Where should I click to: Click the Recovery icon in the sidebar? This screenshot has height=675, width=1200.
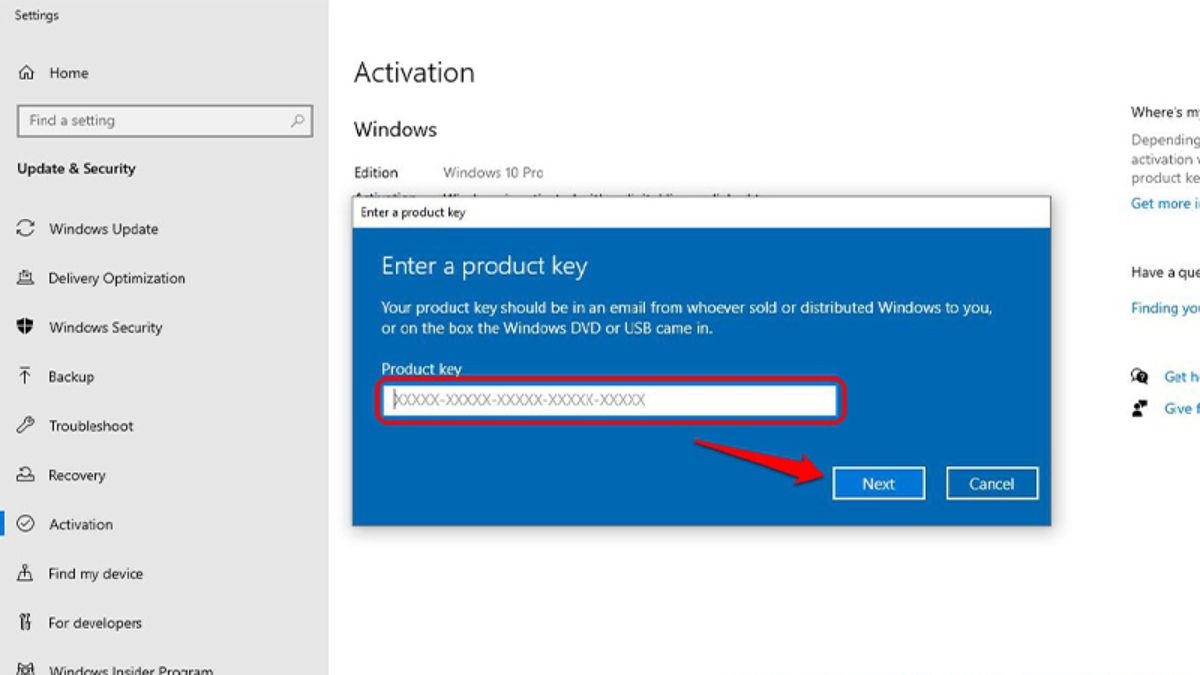coord(25,475)
